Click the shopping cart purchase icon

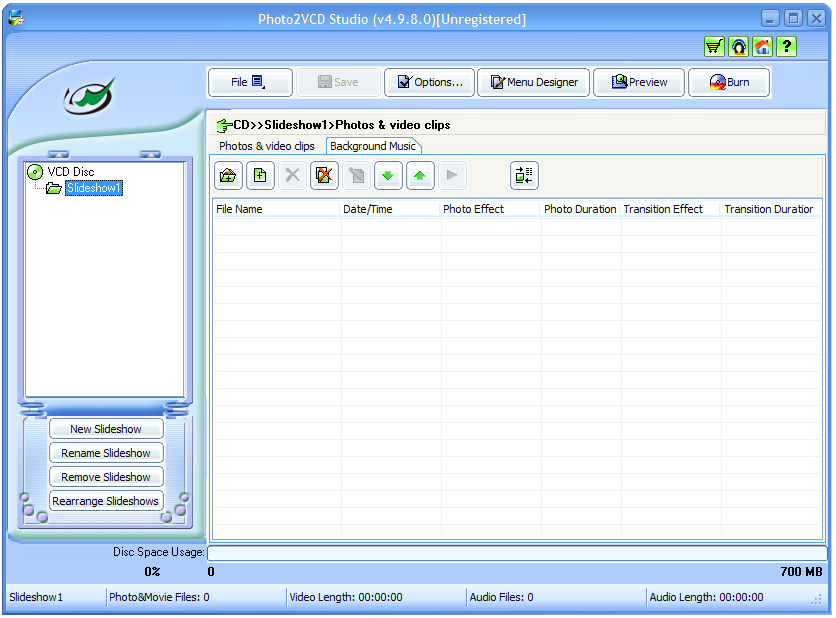714,47
